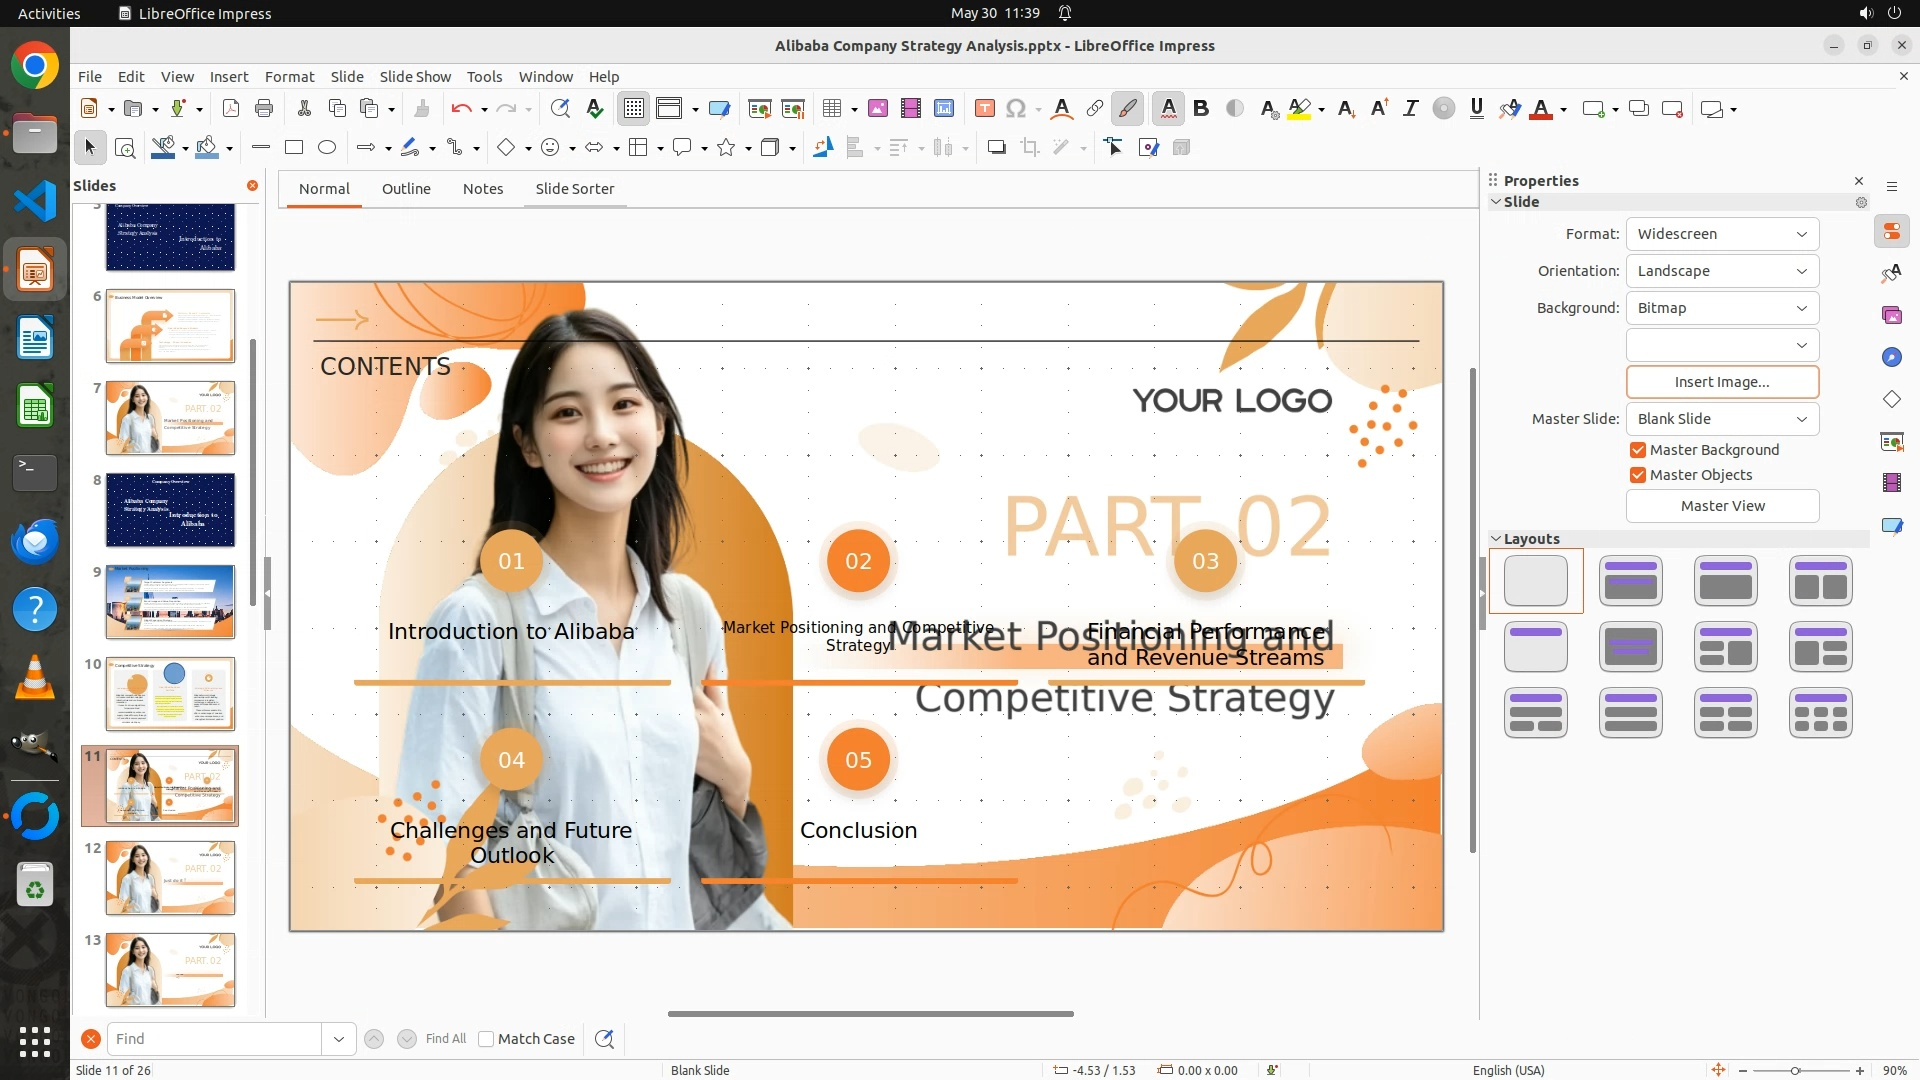The width and height of the screenshot is (1920, 1080).
Task: Switch to the Slide Sorter tab
Action: point(574,189)
